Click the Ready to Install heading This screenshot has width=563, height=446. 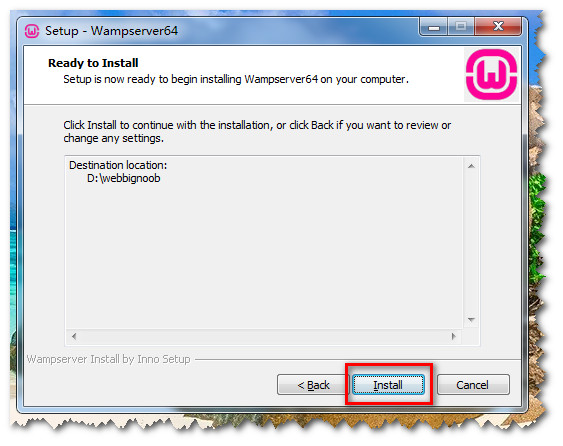click(93, 63)
